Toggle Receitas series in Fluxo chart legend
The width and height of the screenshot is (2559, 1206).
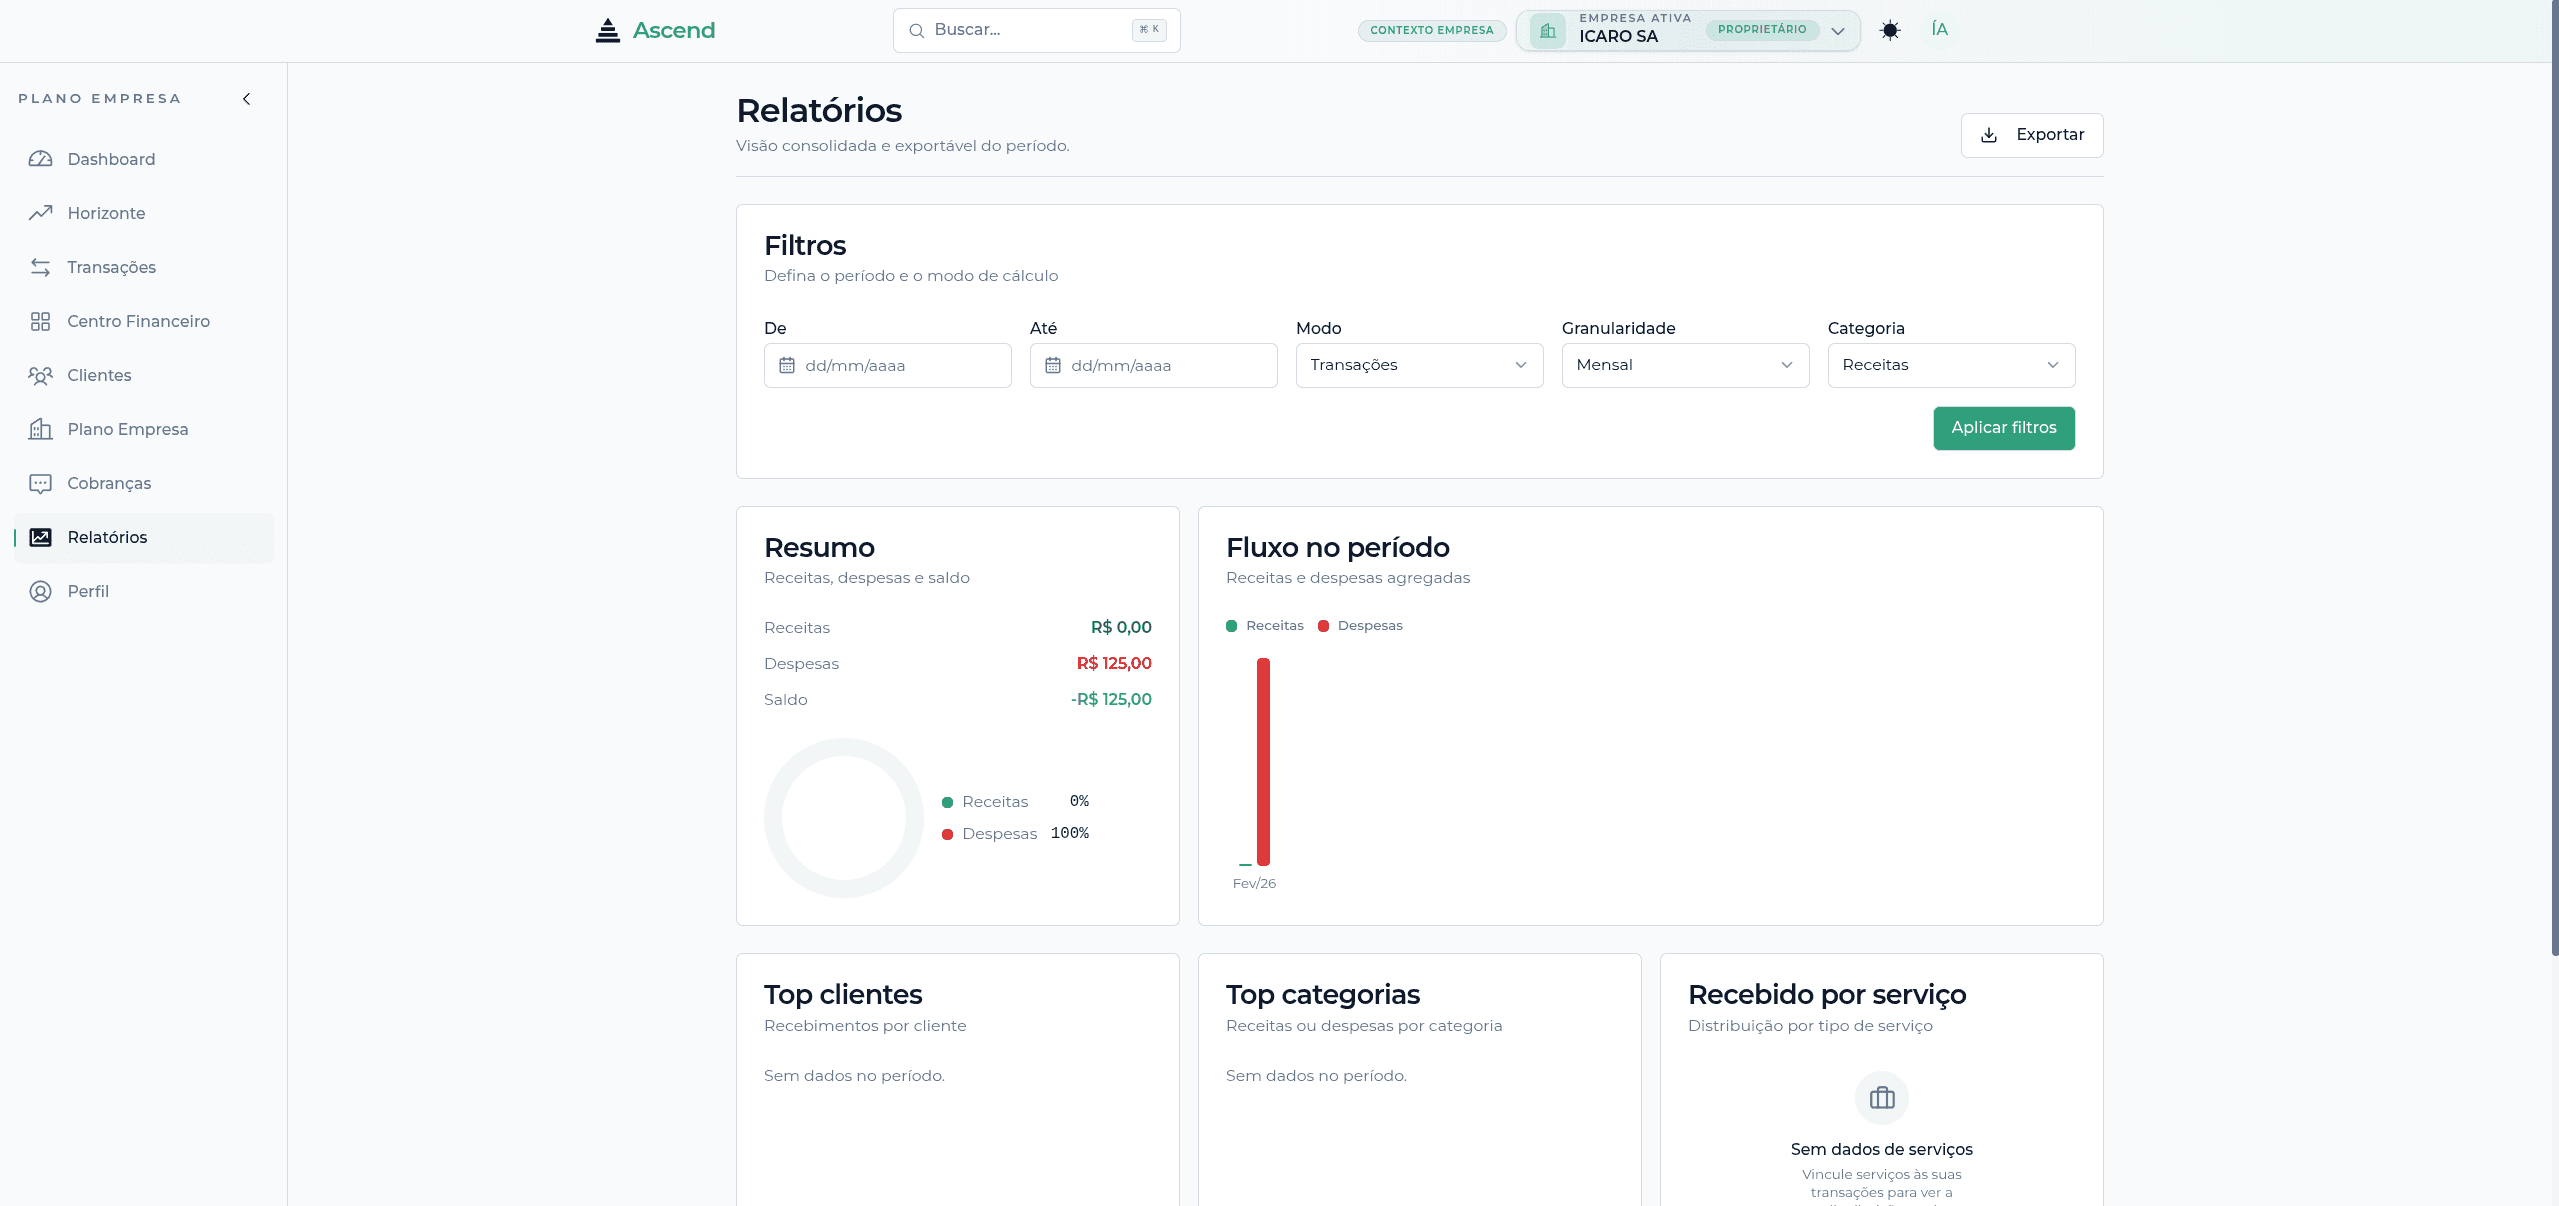(1265, 625)
